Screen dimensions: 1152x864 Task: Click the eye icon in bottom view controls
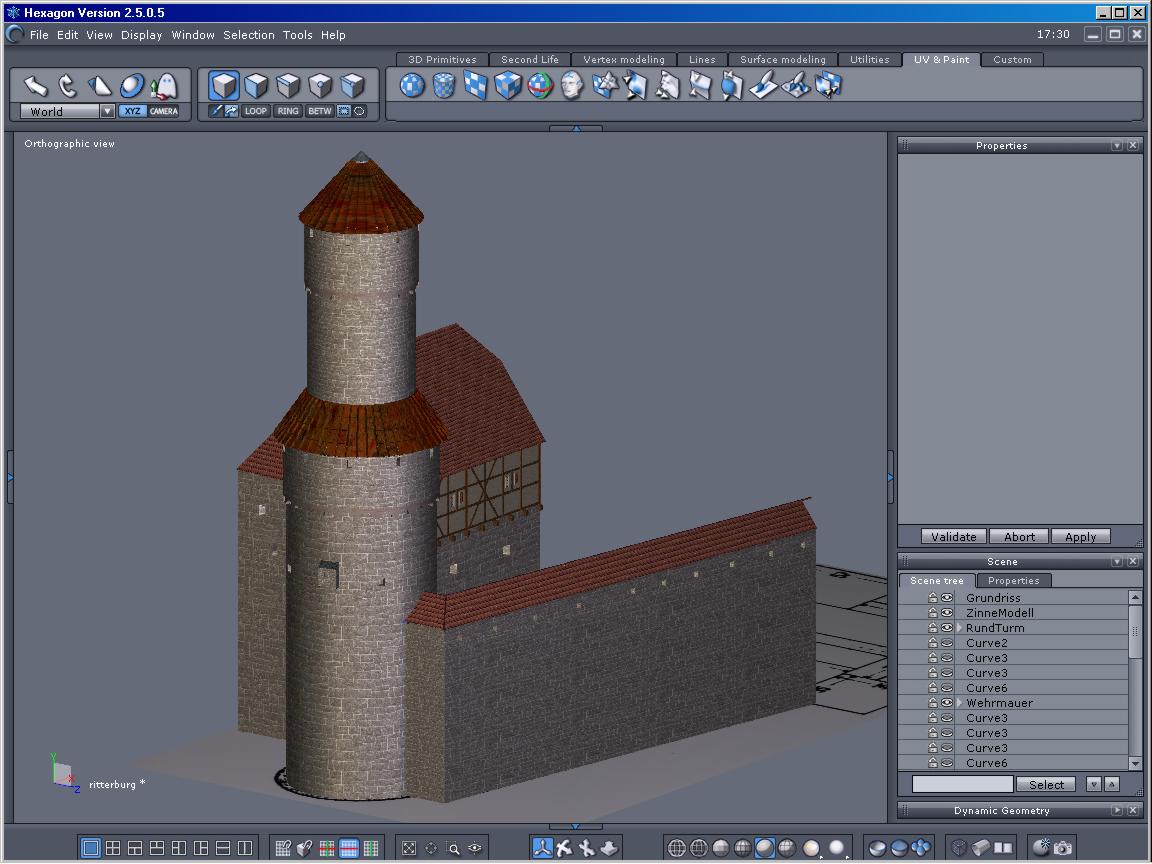475,848
